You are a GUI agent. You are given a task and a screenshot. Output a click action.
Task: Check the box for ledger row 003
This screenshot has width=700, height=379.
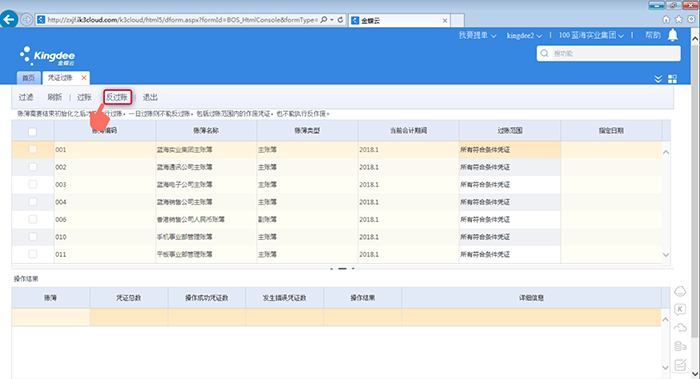point(33,184)
